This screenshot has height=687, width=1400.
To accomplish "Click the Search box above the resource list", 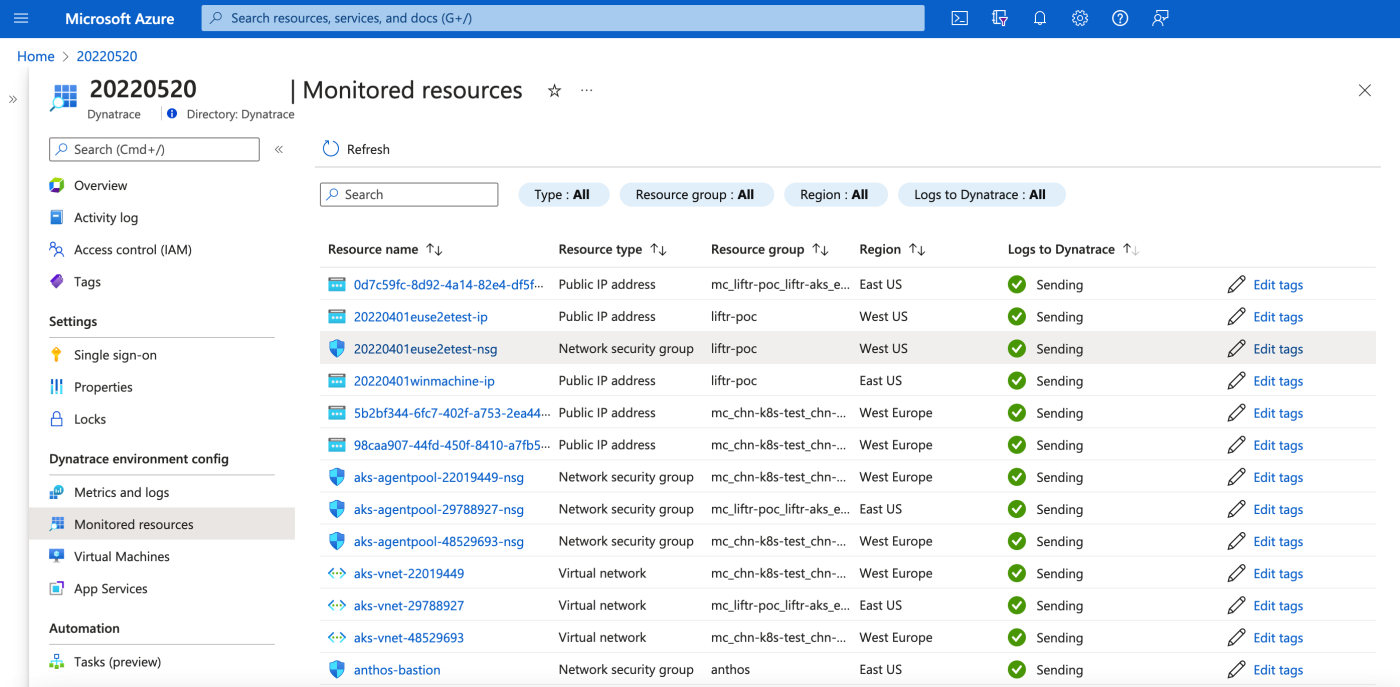I will 408,194.
